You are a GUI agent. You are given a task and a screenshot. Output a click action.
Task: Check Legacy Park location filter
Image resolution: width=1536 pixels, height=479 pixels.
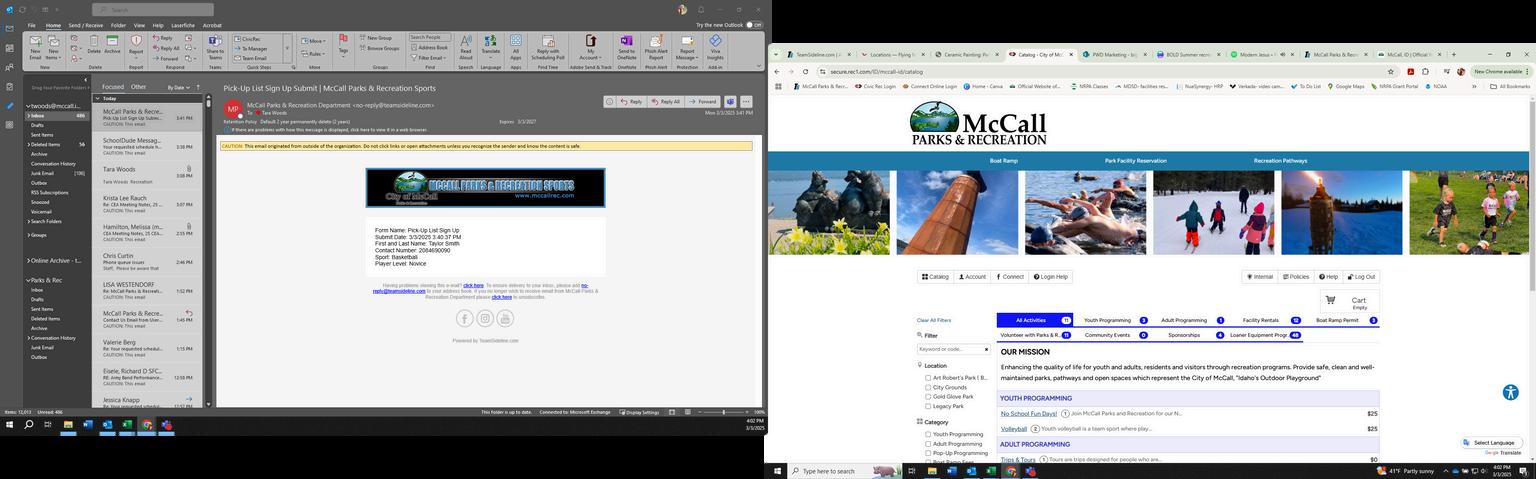tap(928, 406)
